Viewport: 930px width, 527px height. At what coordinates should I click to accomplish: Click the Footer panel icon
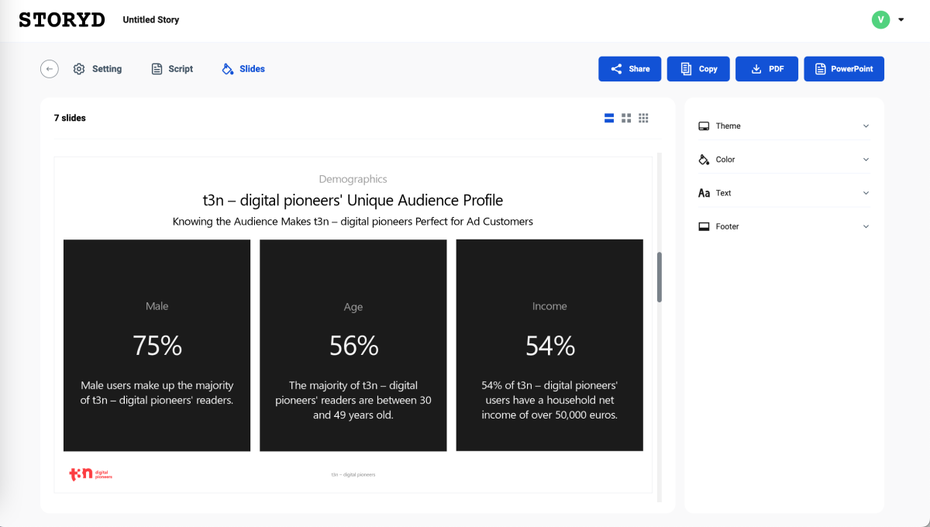(704, 226)
